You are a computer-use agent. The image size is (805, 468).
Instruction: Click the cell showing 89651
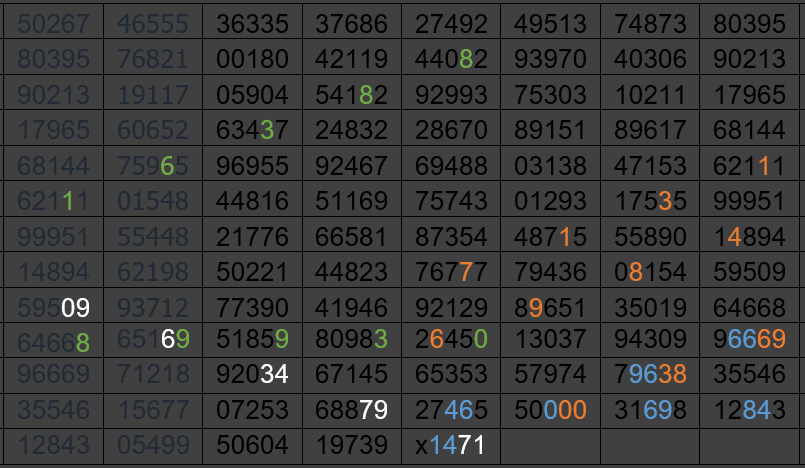[550, 305]
